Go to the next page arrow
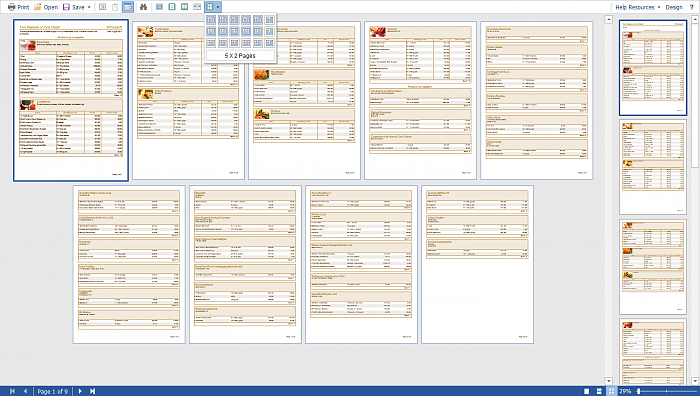700x396 pixels. 80,391
